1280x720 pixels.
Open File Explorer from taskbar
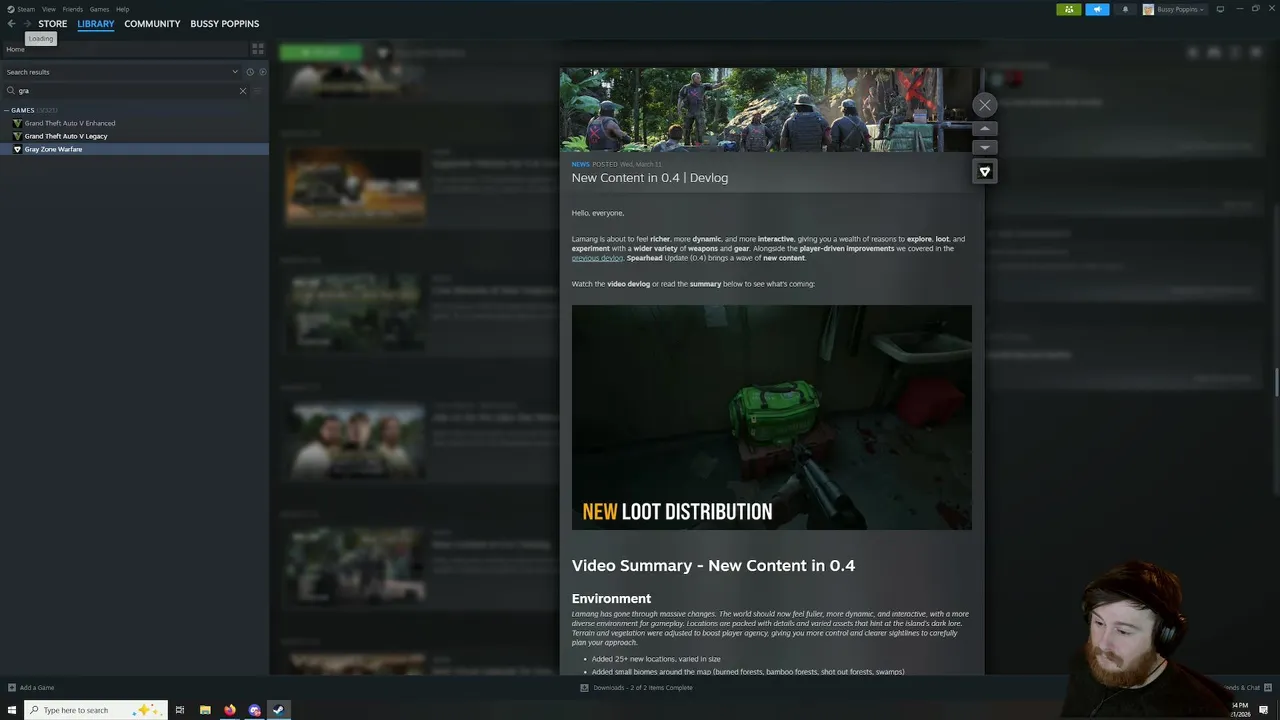click(x=205, y=710)
